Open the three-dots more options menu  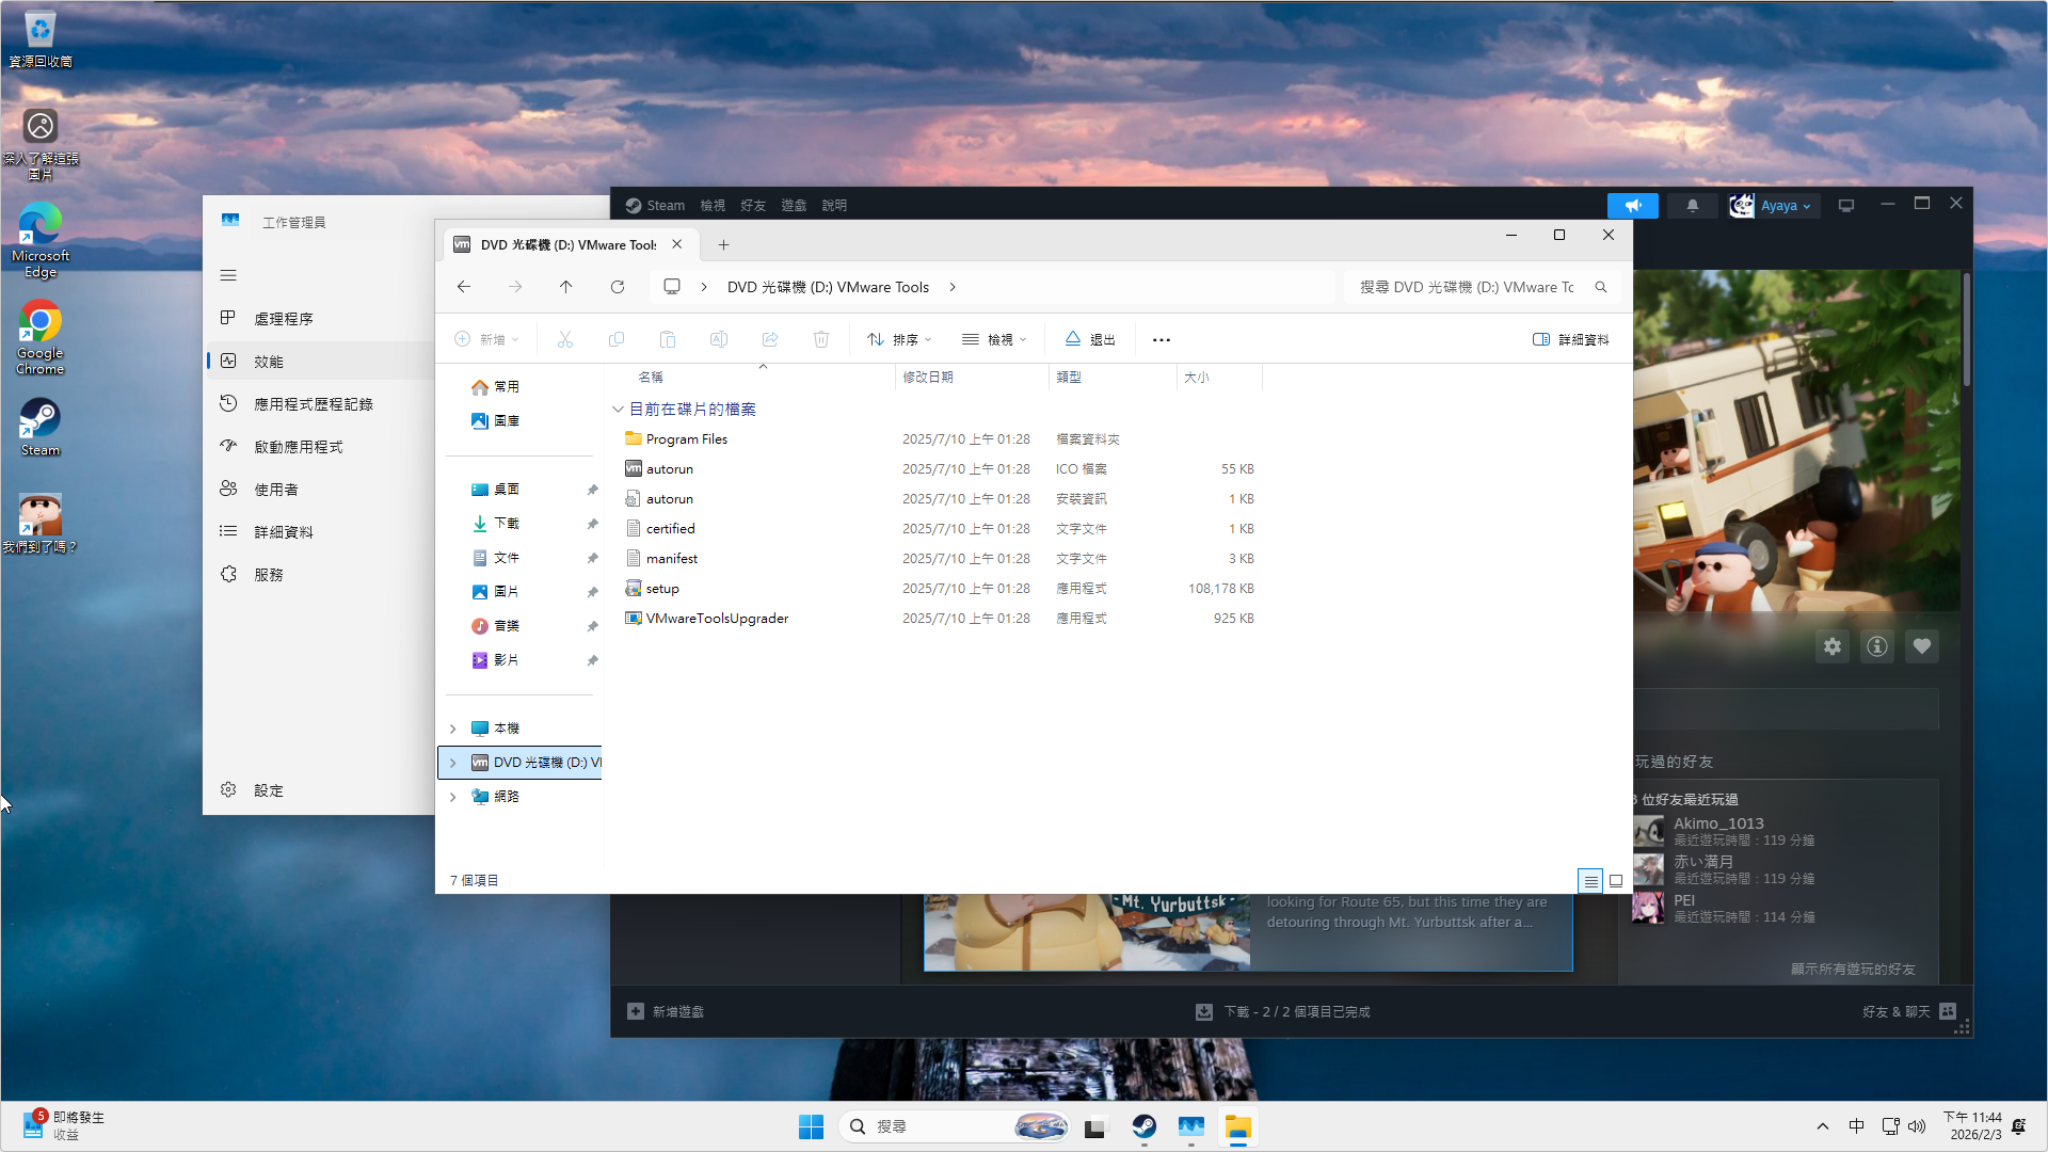pyautogui.click(x=1161, y=340)
